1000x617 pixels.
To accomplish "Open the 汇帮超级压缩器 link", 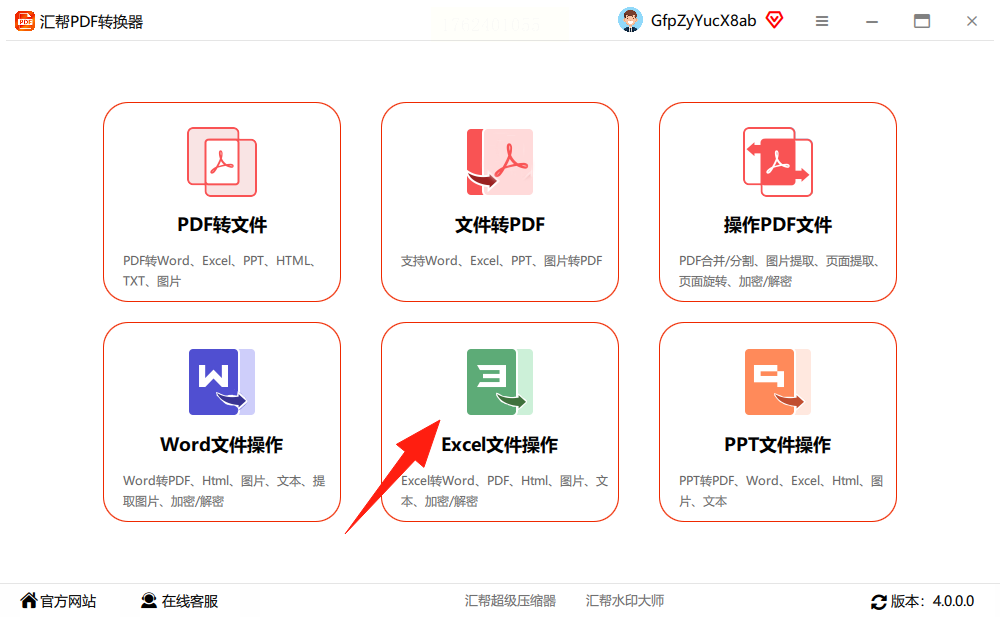I will pyautogui.click(x=510, y=600).
